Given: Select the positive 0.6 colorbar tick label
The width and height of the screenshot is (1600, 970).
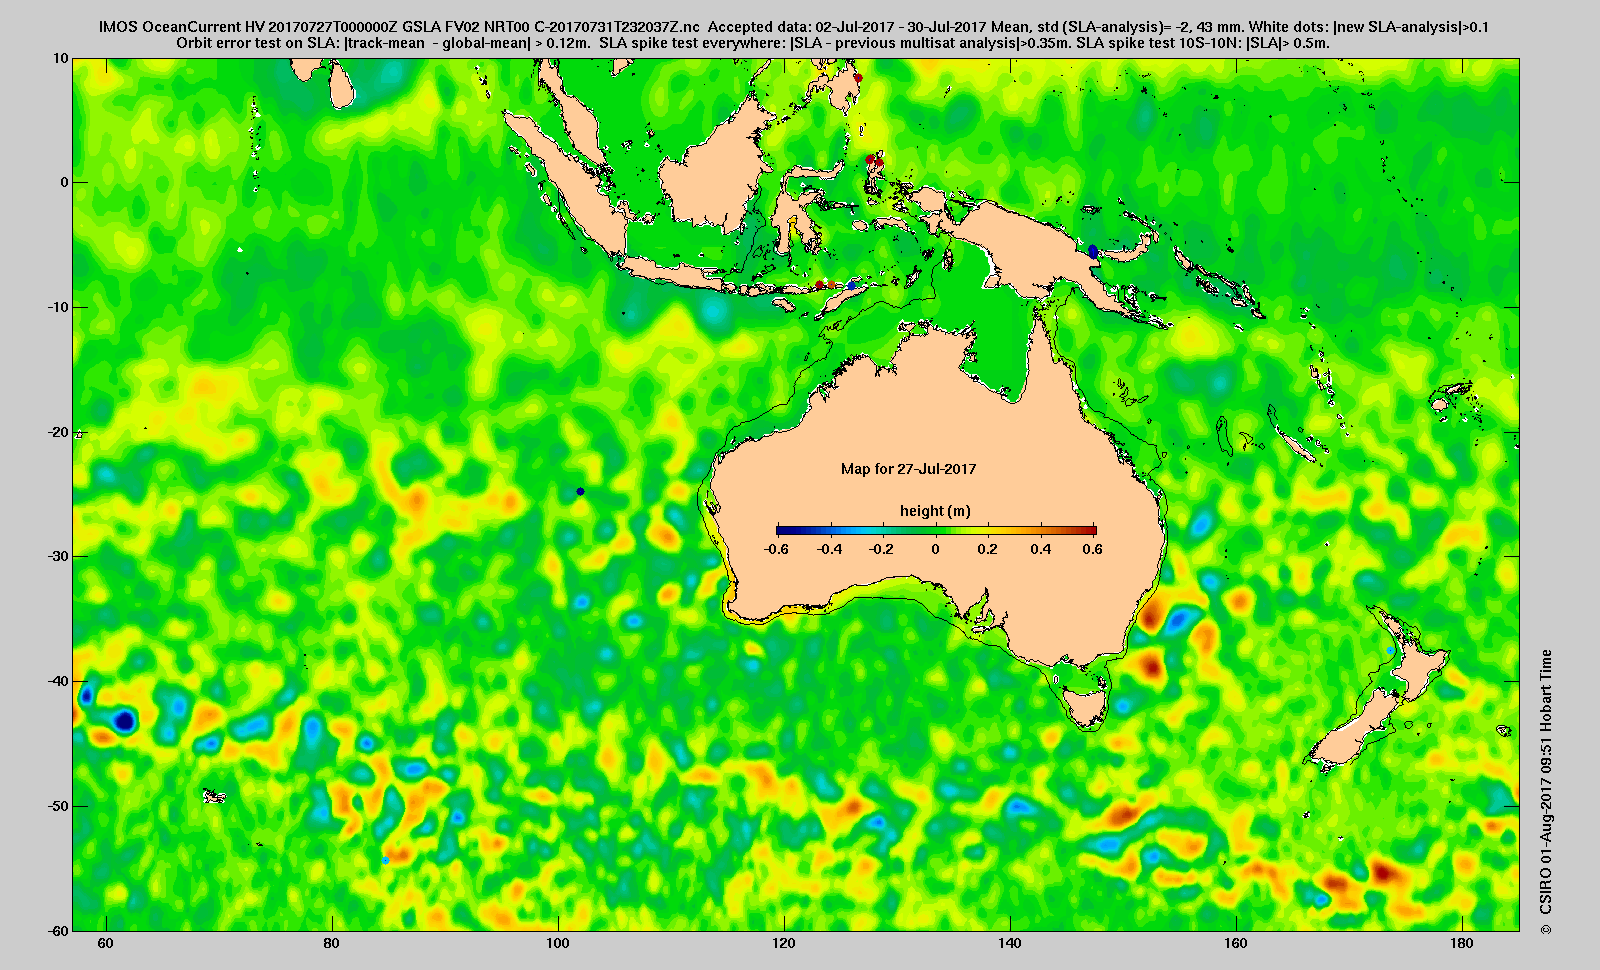Looking at the screenshot, I should (x=1092, y=549).
